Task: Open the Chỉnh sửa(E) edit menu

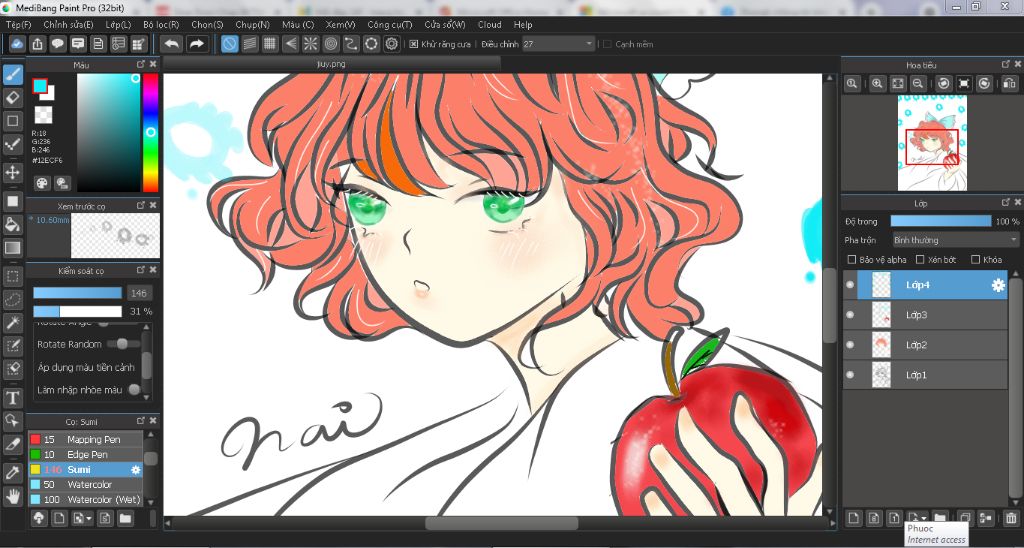Action: [x=68, y=24]
